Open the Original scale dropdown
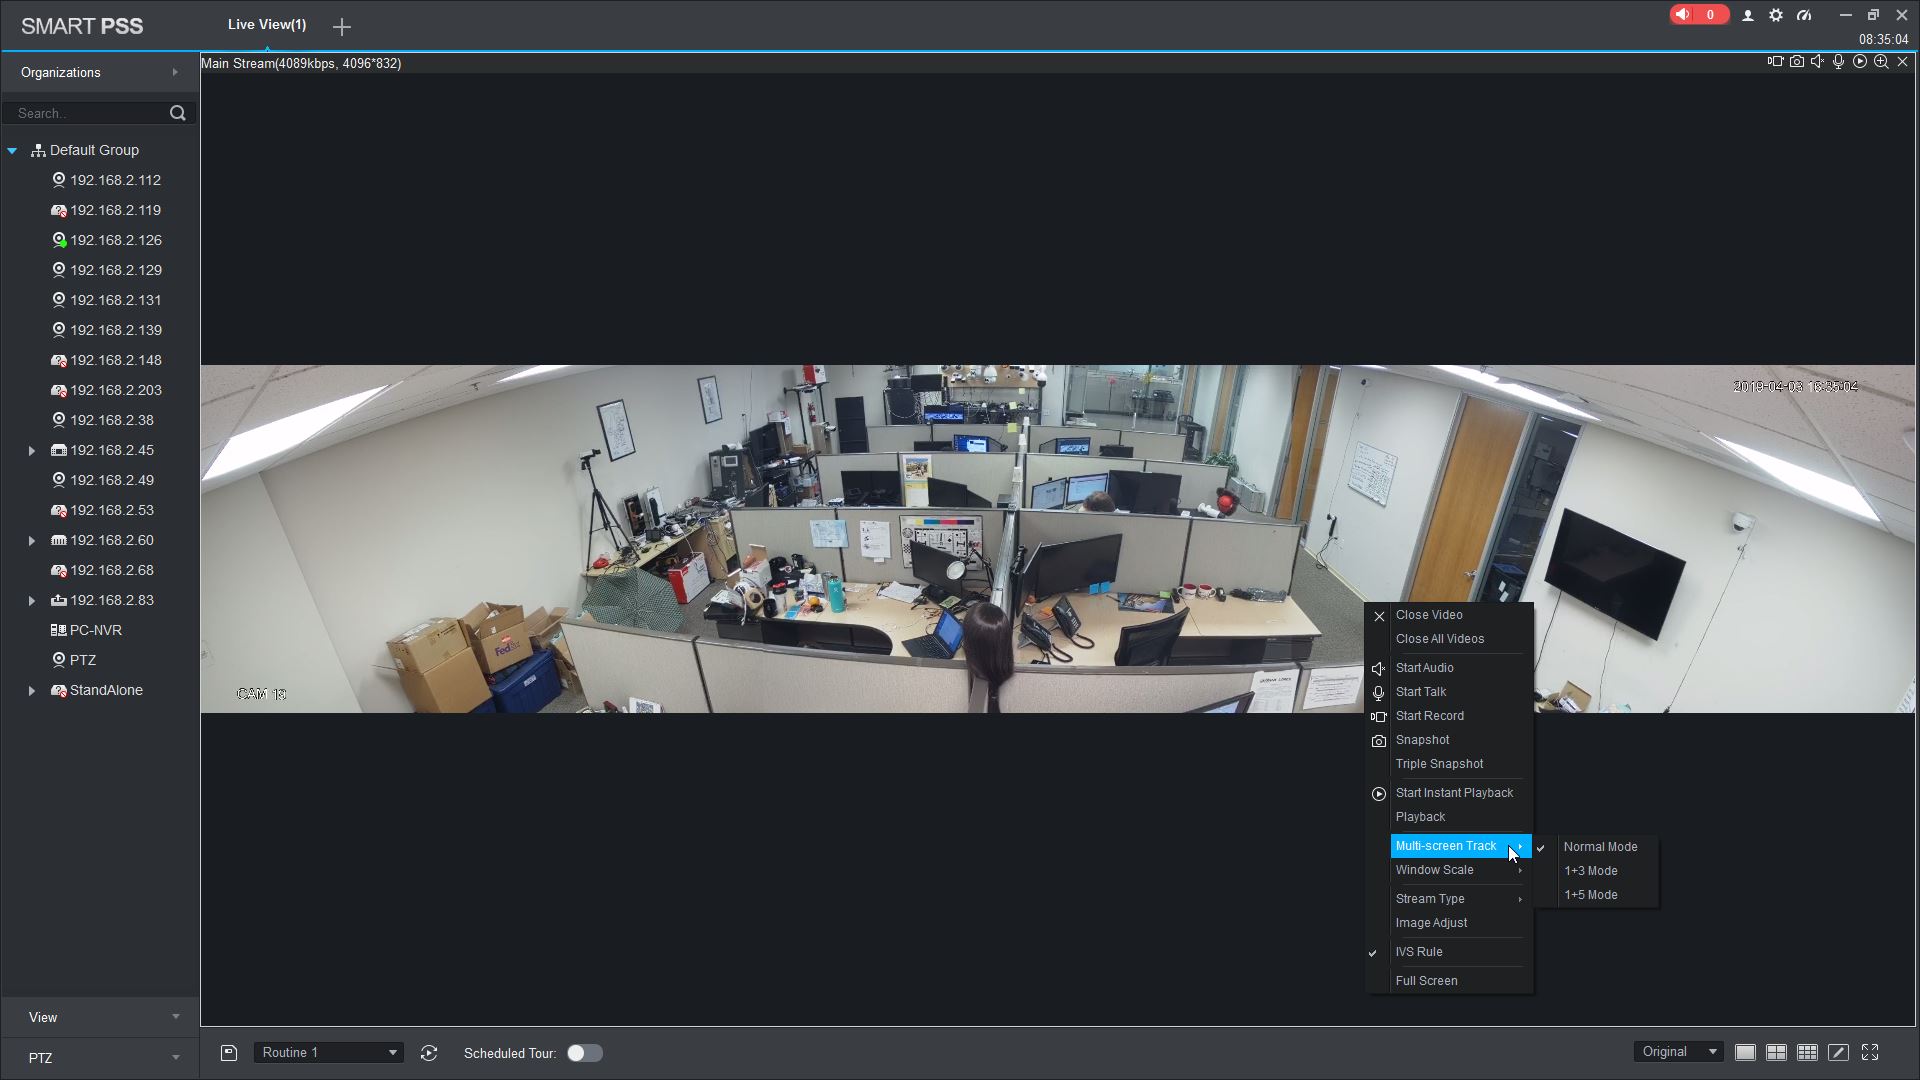 coord(1679,1052)
